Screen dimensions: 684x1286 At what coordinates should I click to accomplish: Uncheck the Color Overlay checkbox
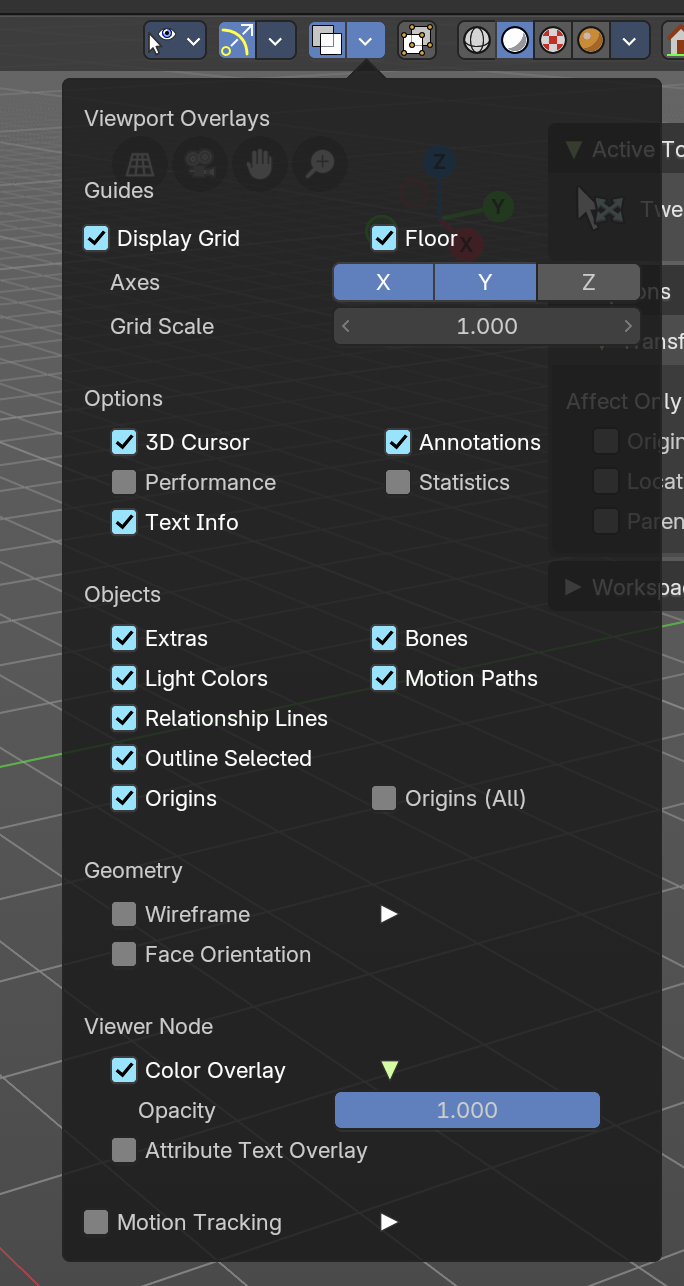pyautogui.click(x=124, y=1070)
